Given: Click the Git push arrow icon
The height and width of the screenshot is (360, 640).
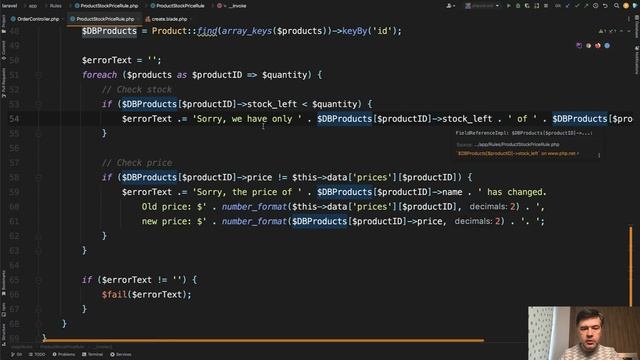Looking at the screenshot, I should pos(586,6).
